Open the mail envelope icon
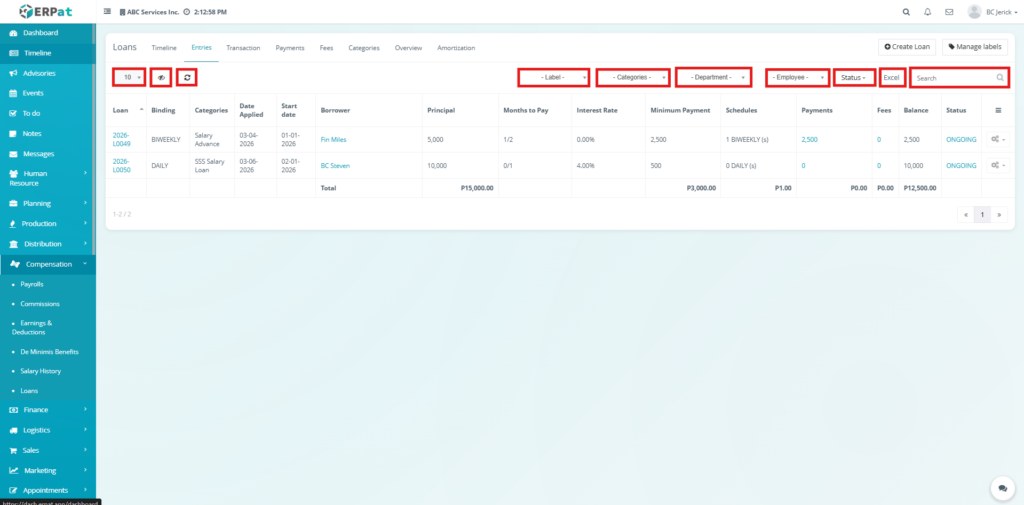 [948, 12]
